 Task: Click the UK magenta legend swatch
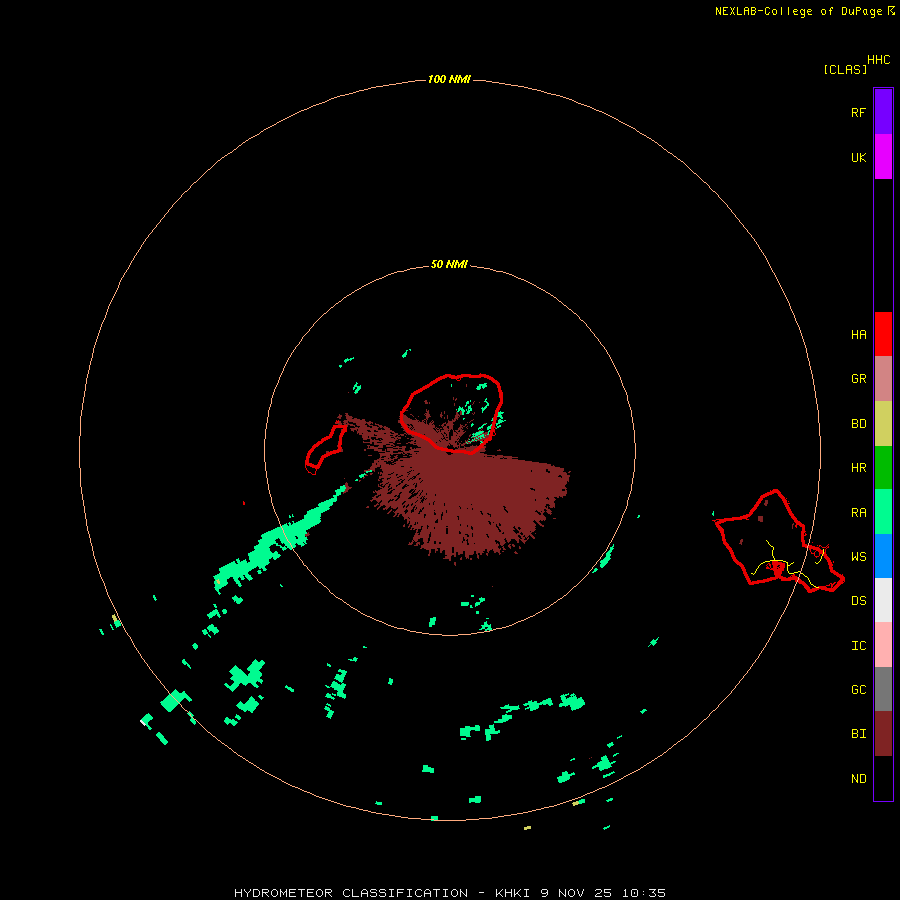(x=883, y=157)
